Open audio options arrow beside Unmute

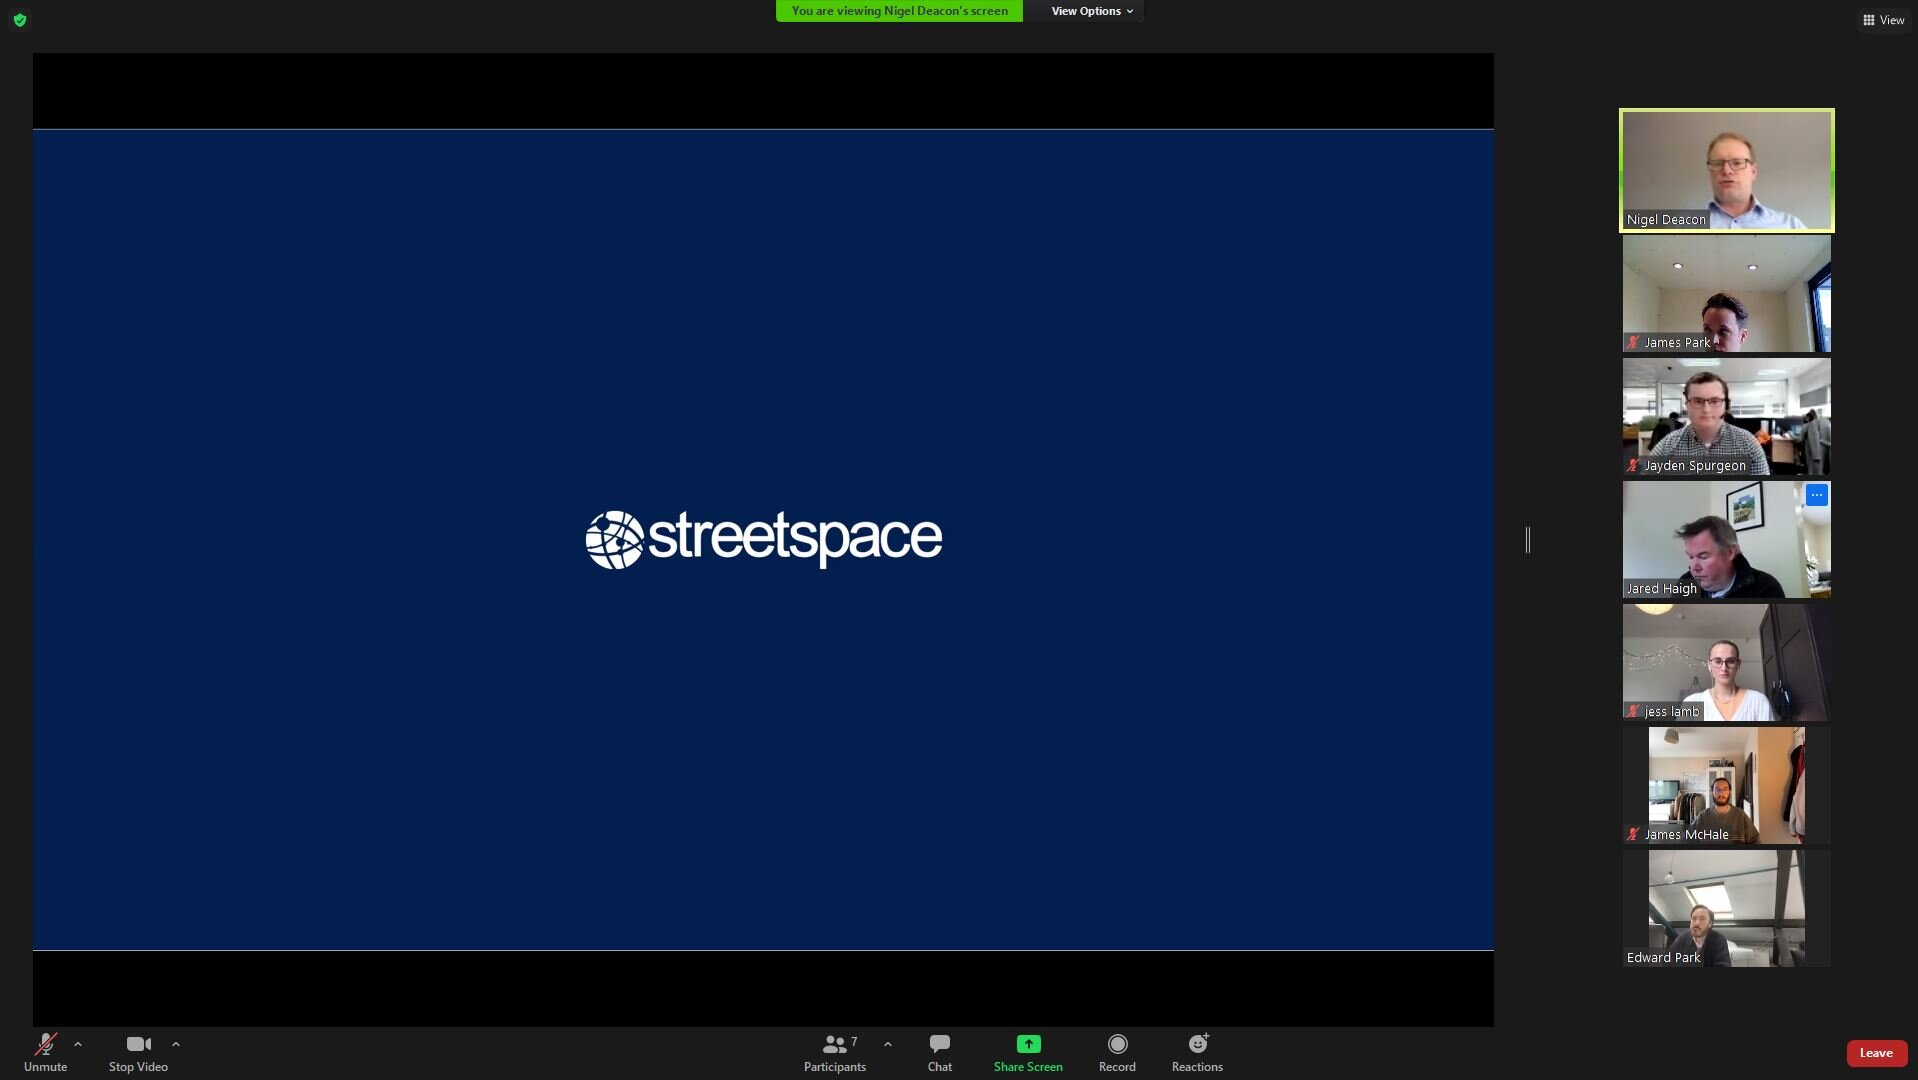pyautogui.click(x=78, y=1044)
